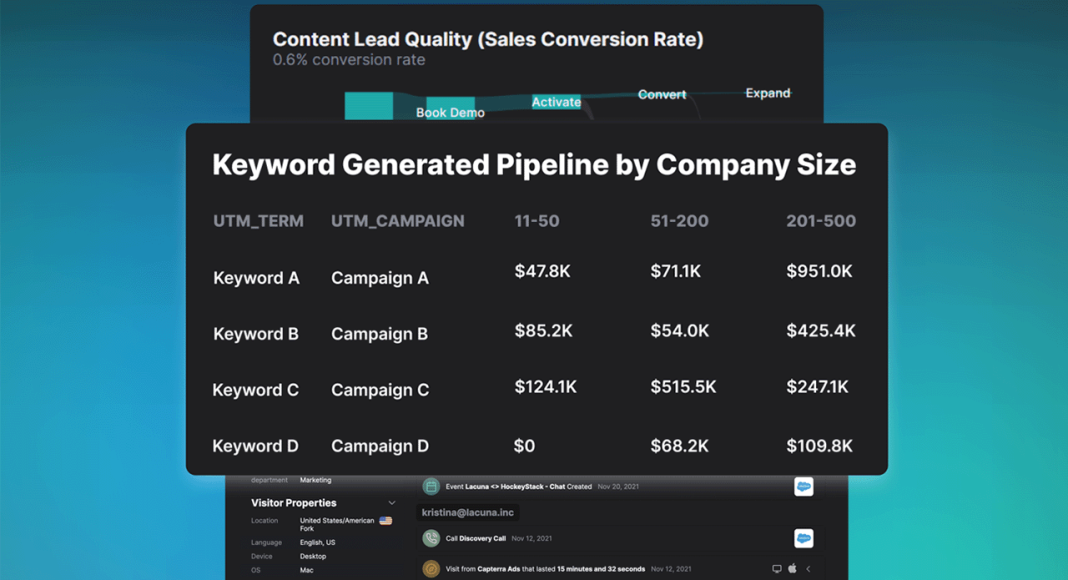Screen dimensions: 1068x580
Task: Click the calendar event icon for Lacuna chat
Action: point(431,487)
